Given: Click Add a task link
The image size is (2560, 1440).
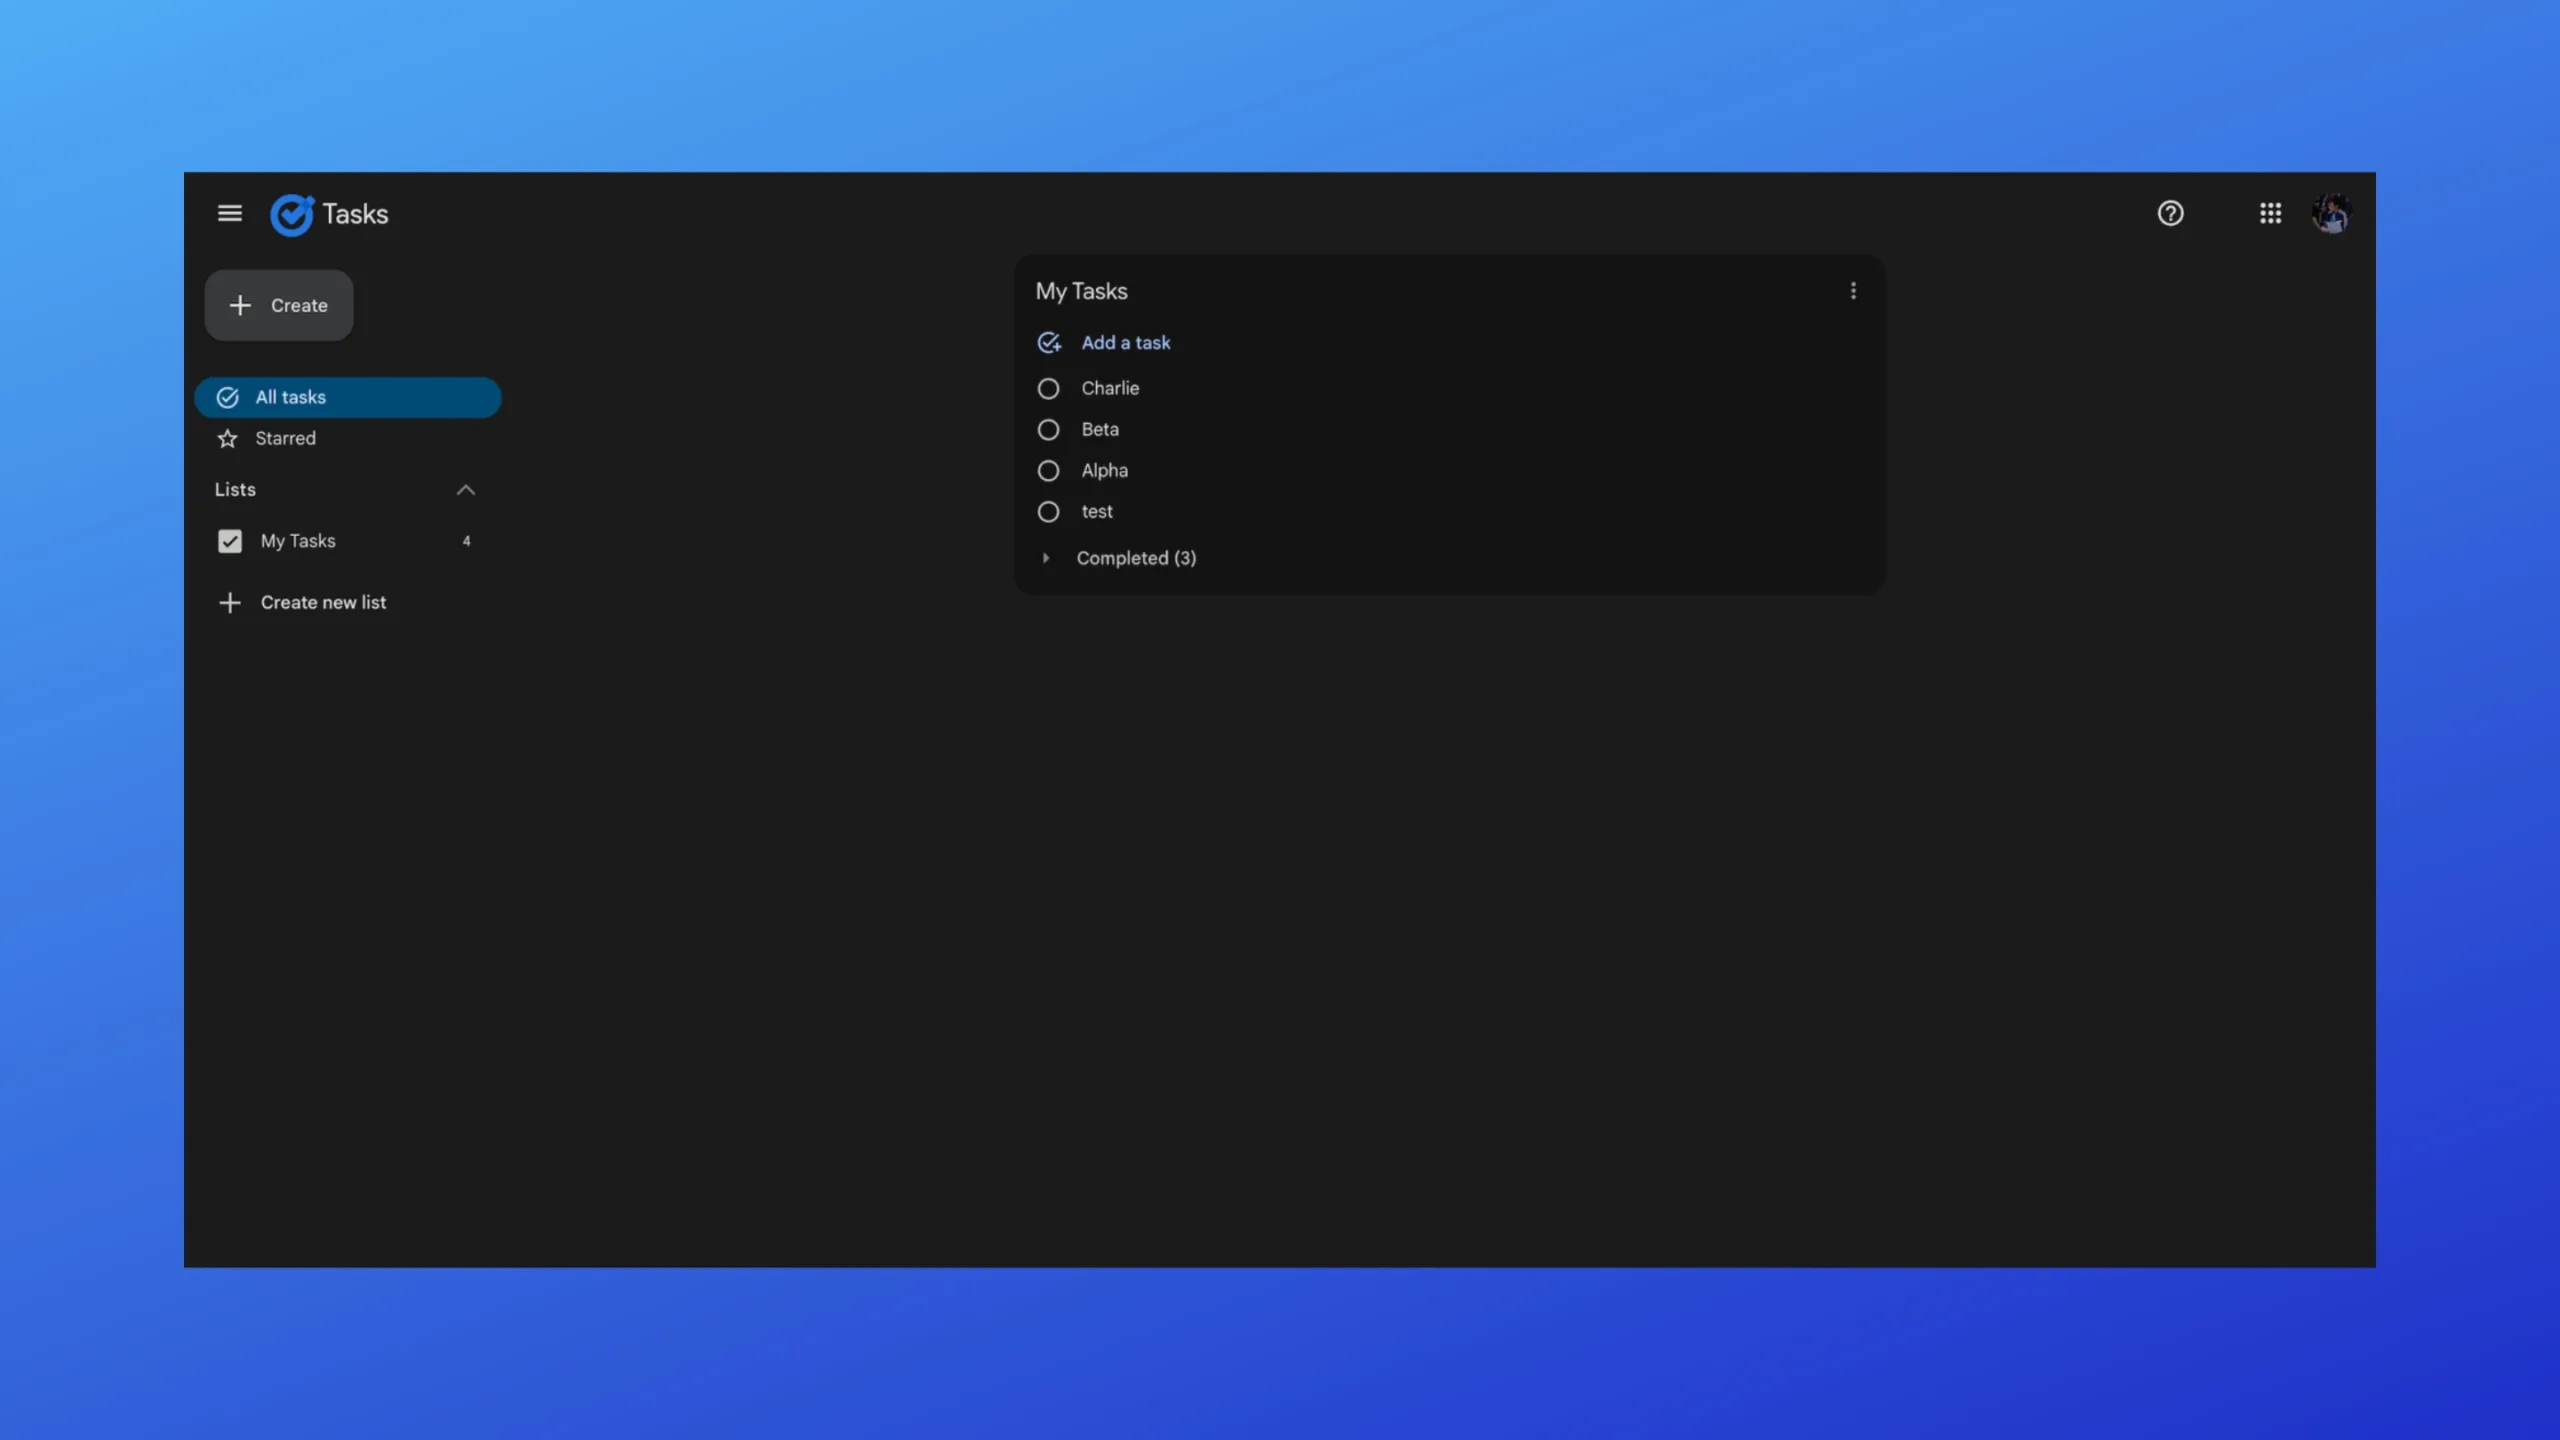Looking at the screenshot, I should tap(1126, 343).
